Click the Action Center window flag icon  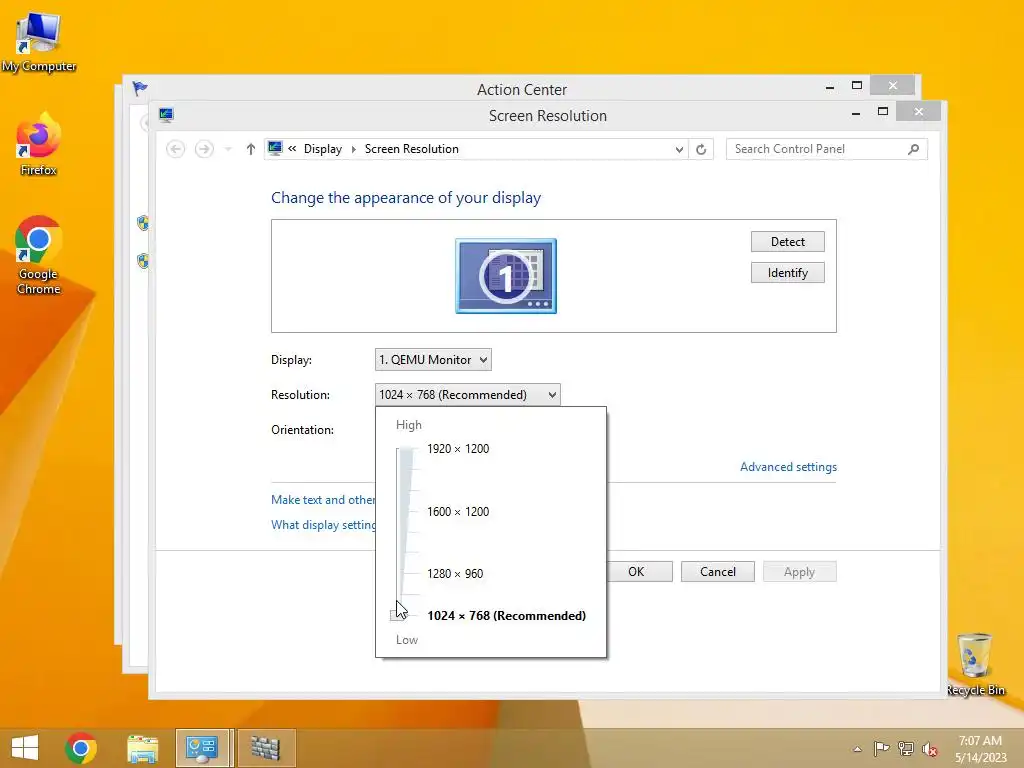coord(140,88)
